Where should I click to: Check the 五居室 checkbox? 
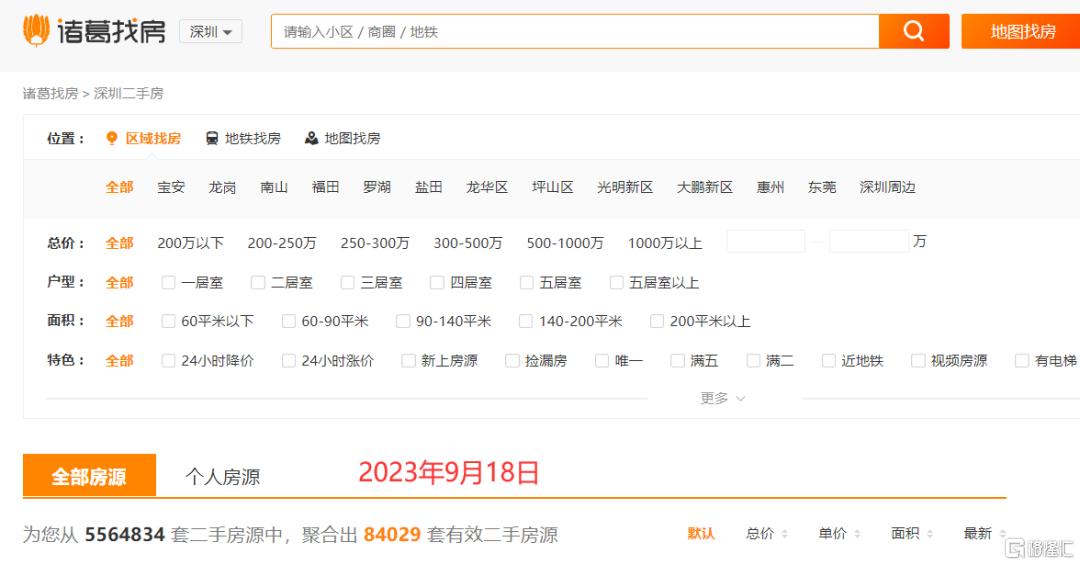526,282
